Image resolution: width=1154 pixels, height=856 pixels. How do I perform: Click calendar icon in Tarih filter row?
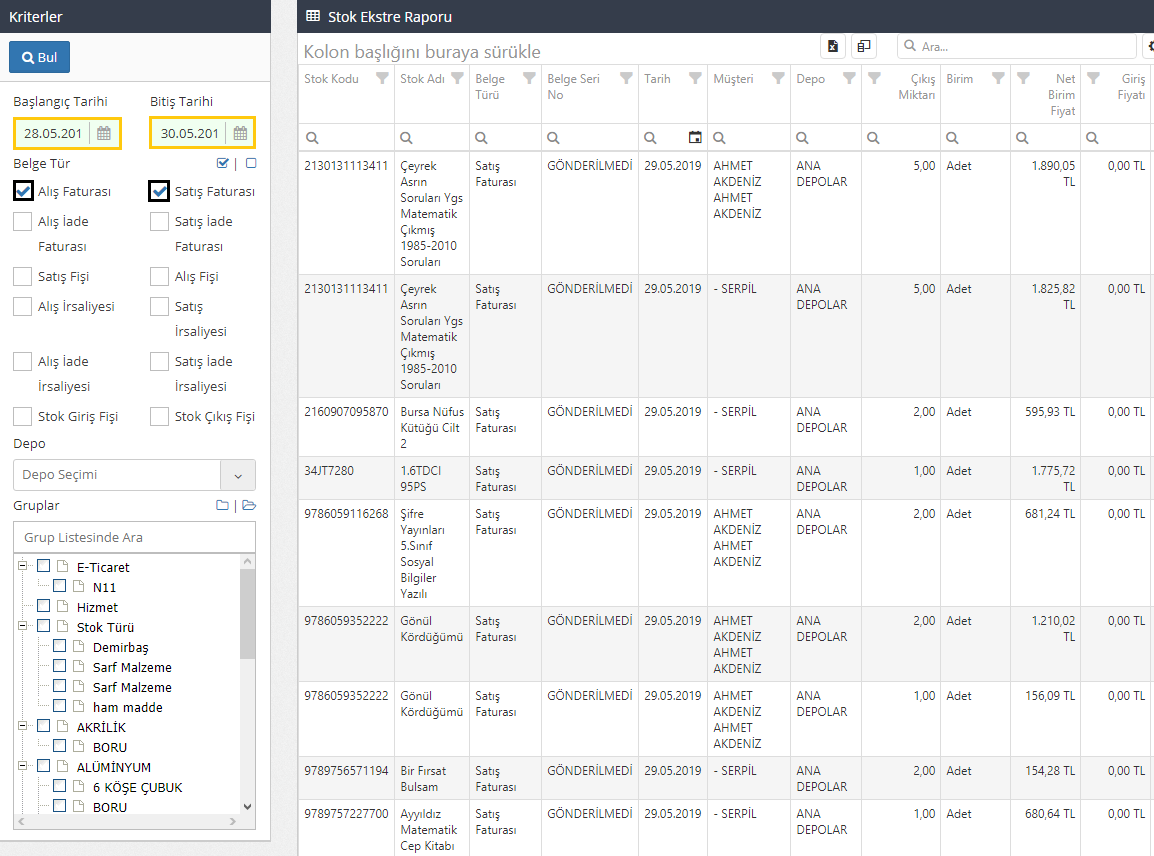pos(695,138)
